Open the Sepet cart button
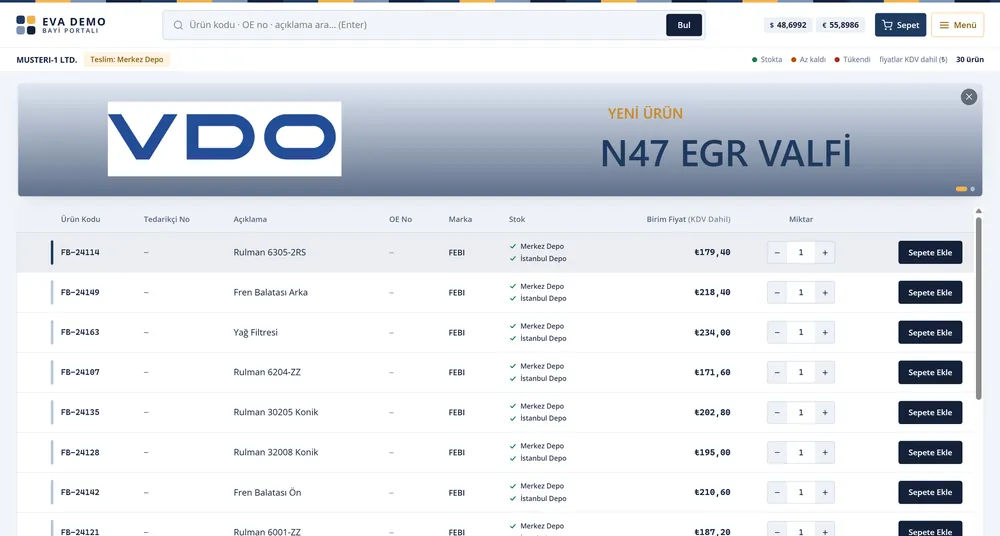This screenshot has height=536, width=1000. (900, 25)
